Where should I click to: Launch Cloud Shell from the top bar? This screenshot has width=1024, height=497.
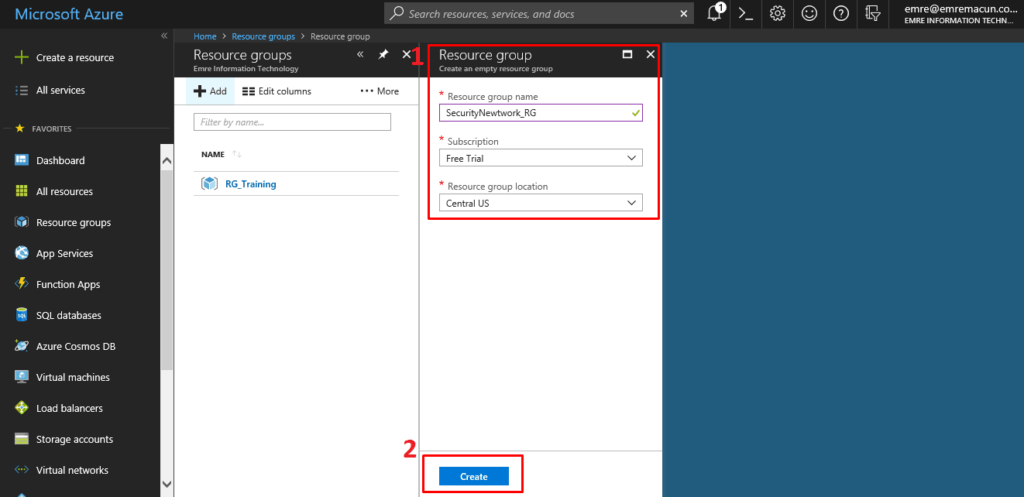[x=746, y=14]
